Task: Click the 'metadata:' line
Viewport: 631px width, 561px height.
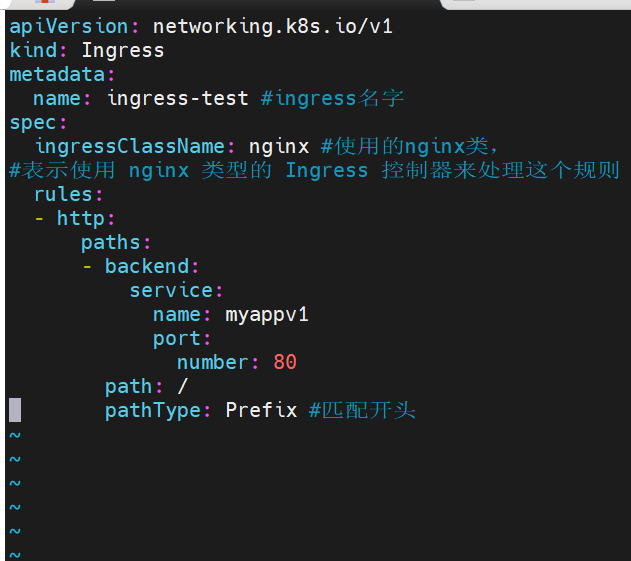Action: 62,74
